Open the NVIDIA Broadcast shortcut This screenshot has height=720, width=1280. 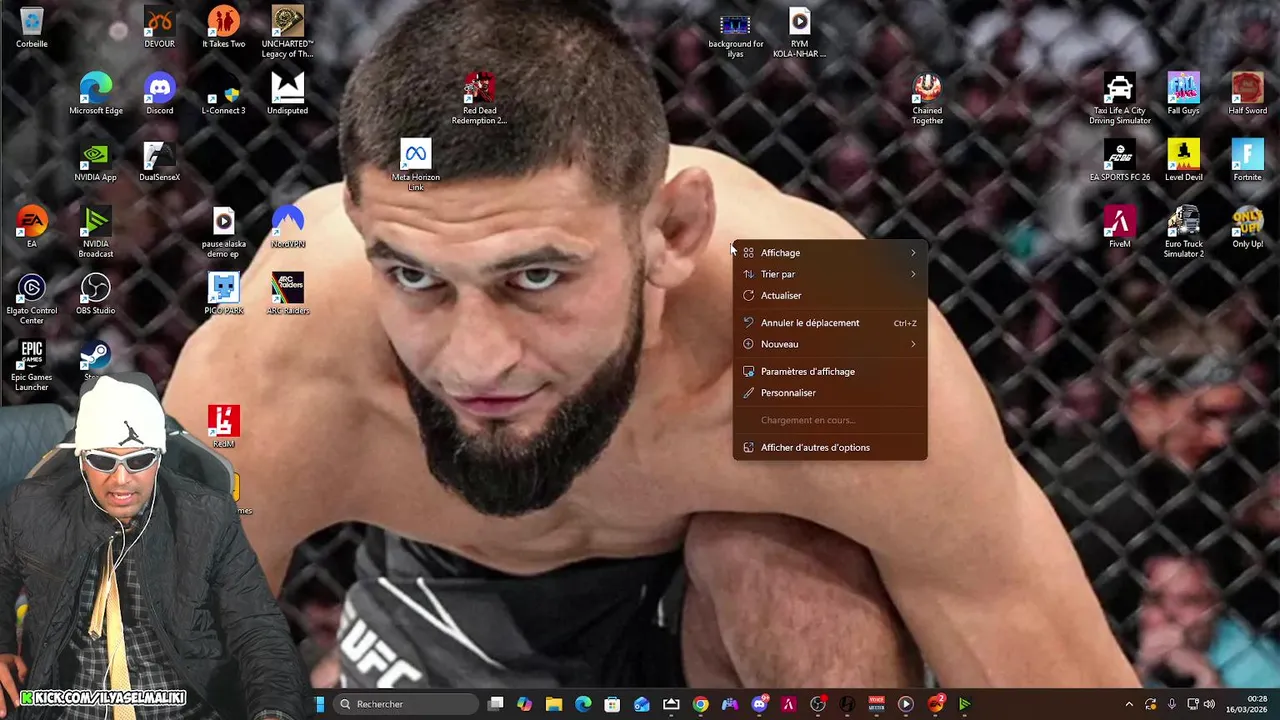tap(95, 232)
